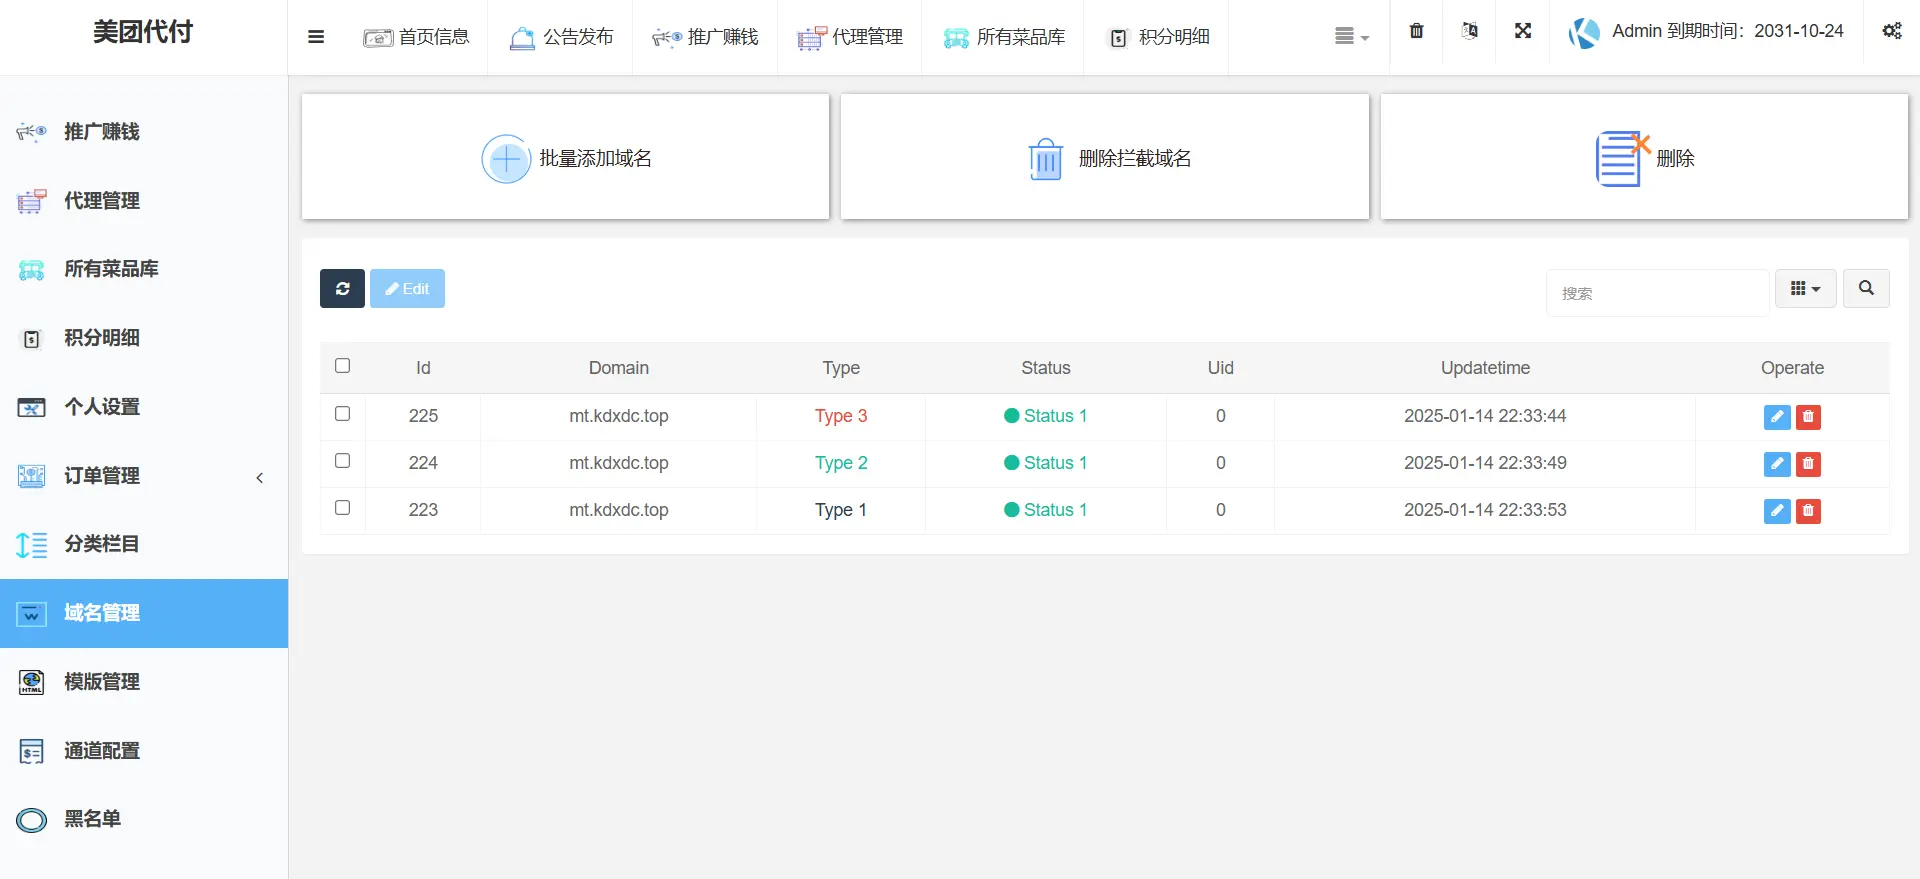Open the 公告发布 top tab
Viewport: 1920px width, 879px height.
[x=561, y=37]
